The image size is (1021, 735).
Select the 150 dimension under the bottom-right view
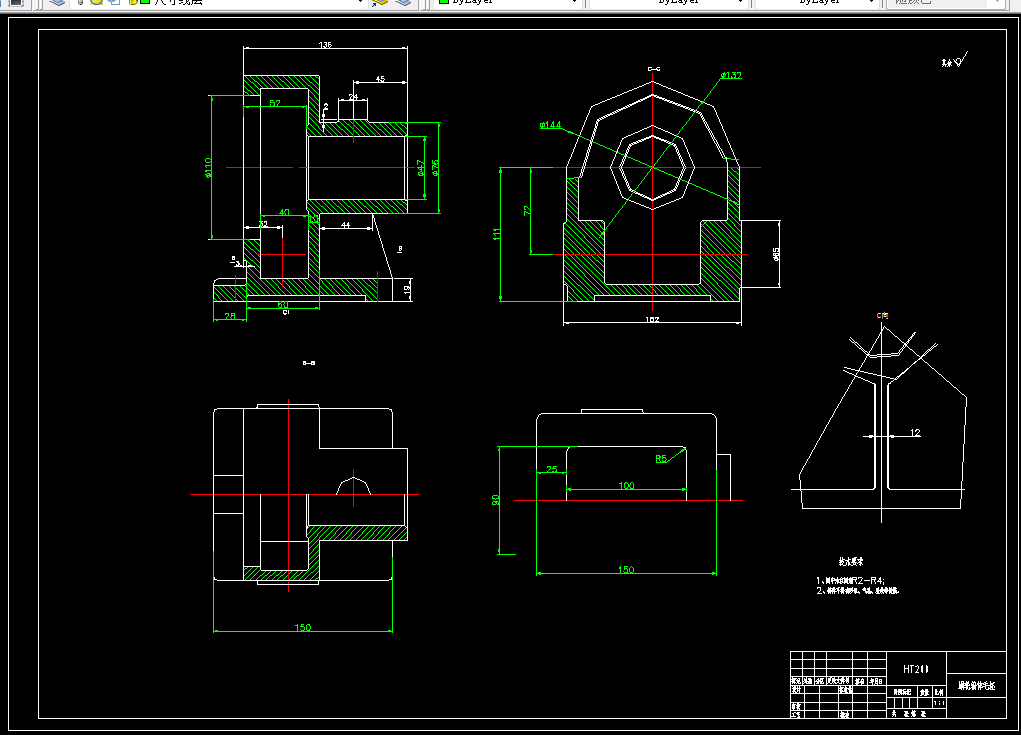pyautogui.click(x=626, y=569)
